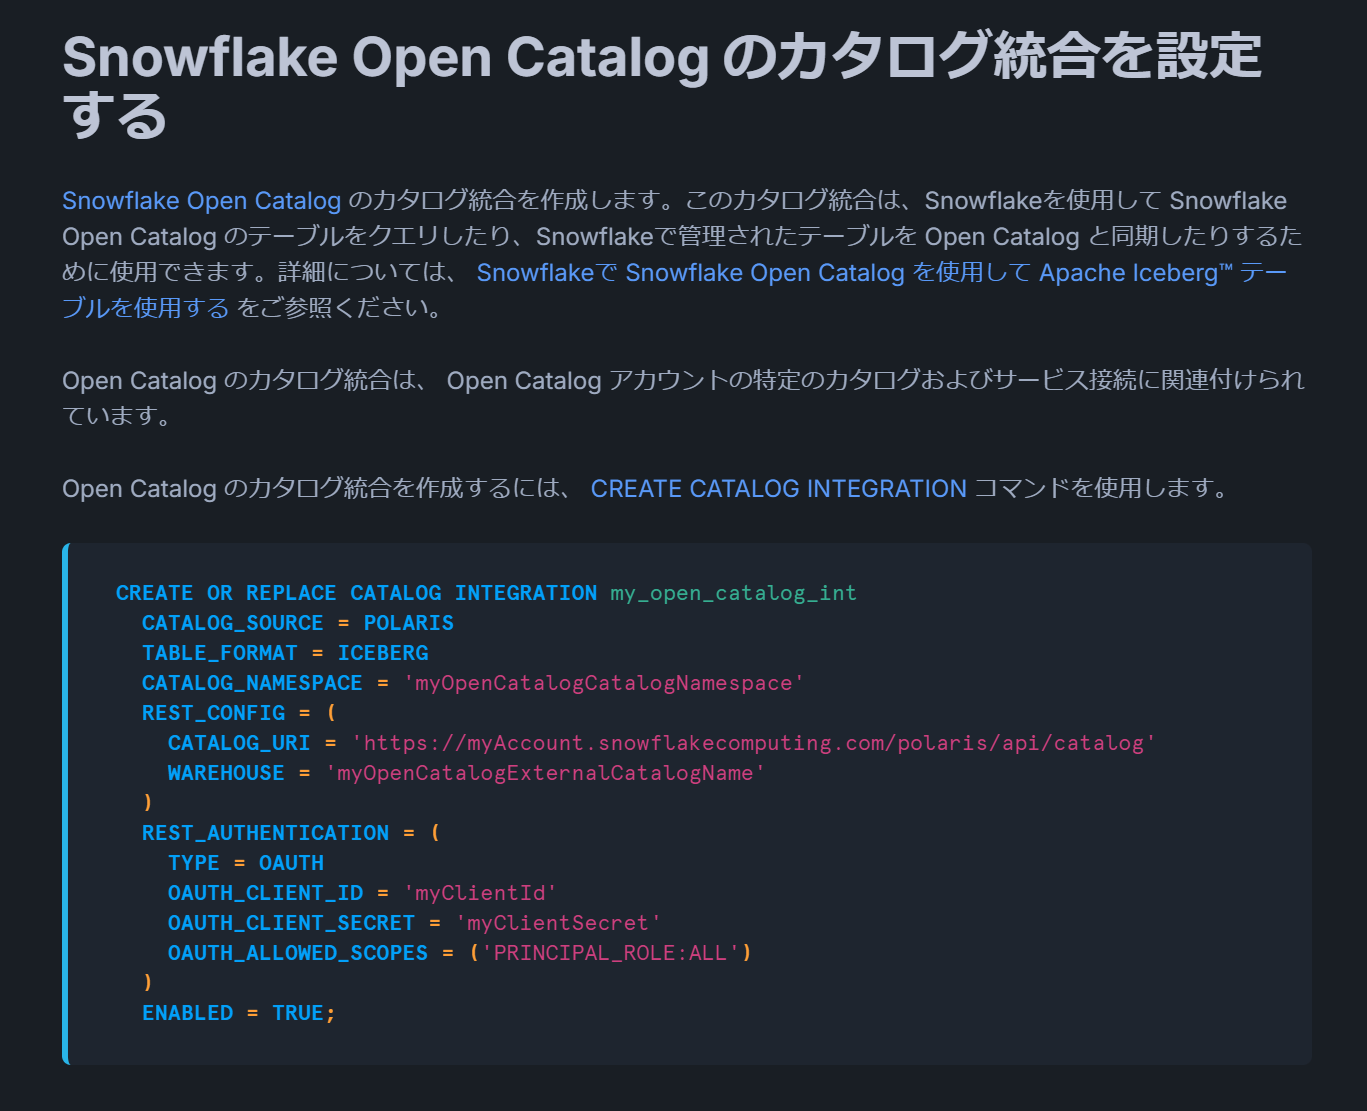Click the text 'をご参照ください。'
The width and height of the screenshot is (1367, 1111).
[340, 308]
